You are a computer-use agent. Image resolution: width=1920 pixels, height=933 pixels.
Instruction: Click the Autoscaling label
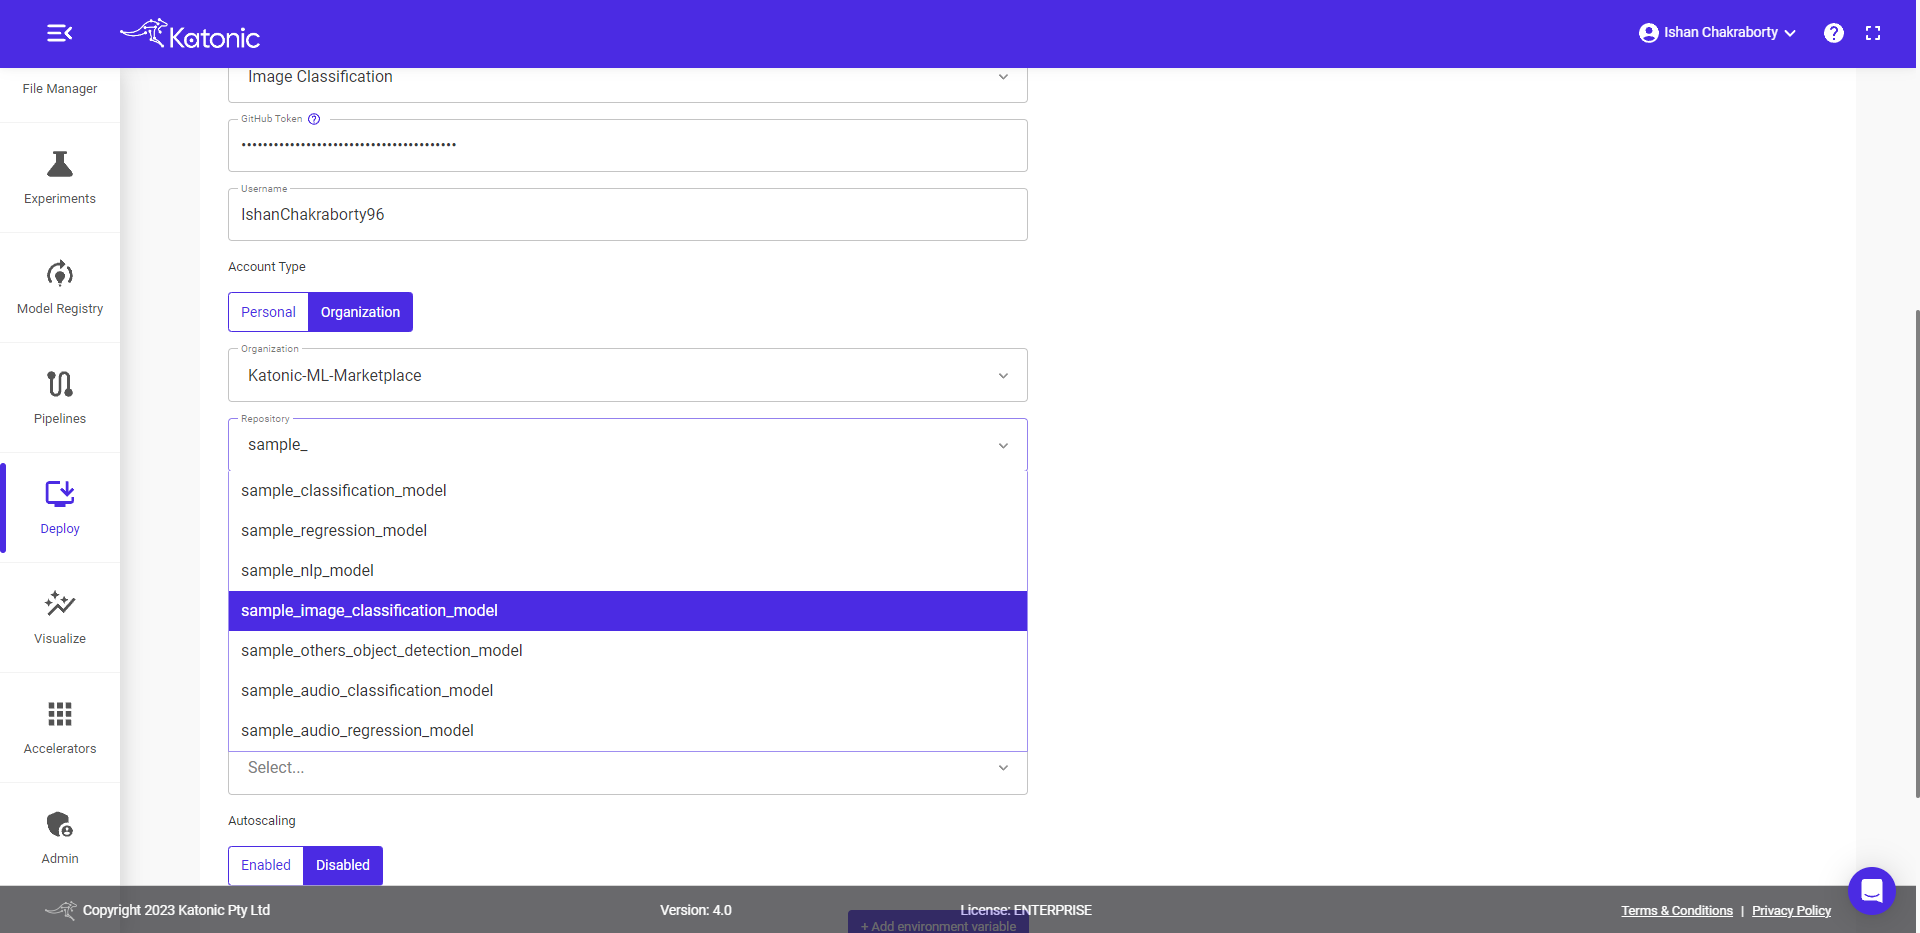[x=262, y=821]
